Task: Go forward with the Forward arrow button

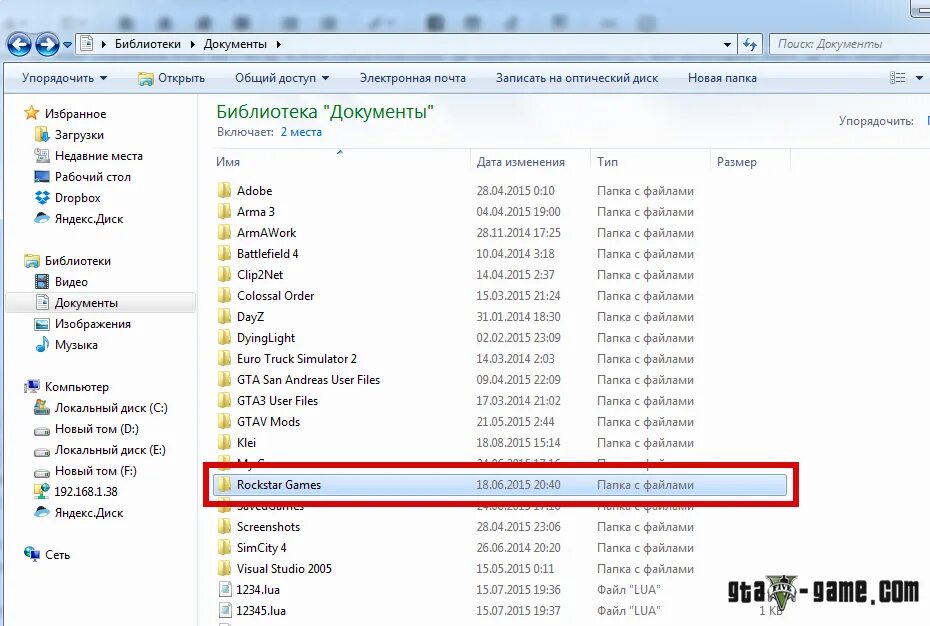Action: 47,45
